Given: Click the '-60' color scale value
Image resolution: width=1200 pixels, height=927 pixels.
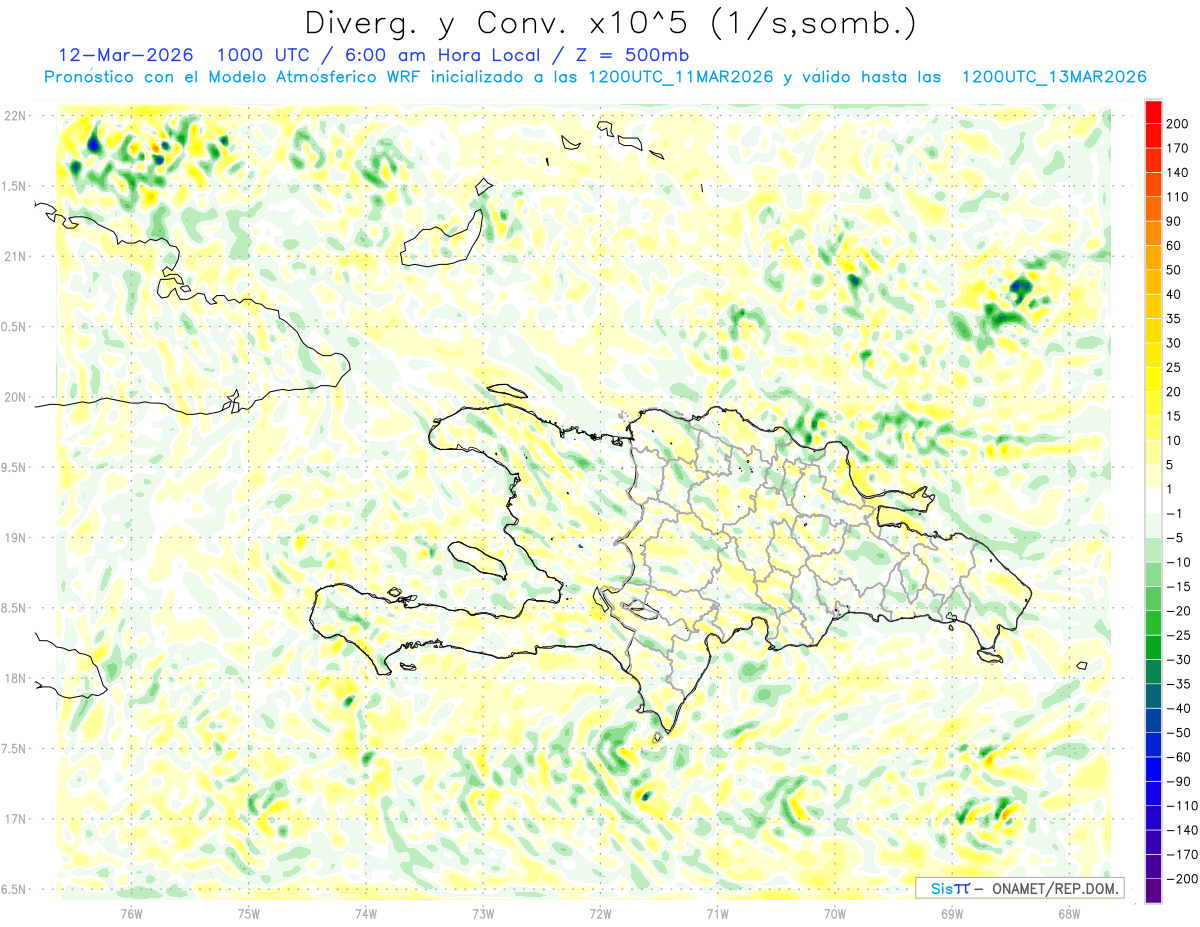Looking at the screenshot, I should pyautogui.click(x=1180, y=757).
